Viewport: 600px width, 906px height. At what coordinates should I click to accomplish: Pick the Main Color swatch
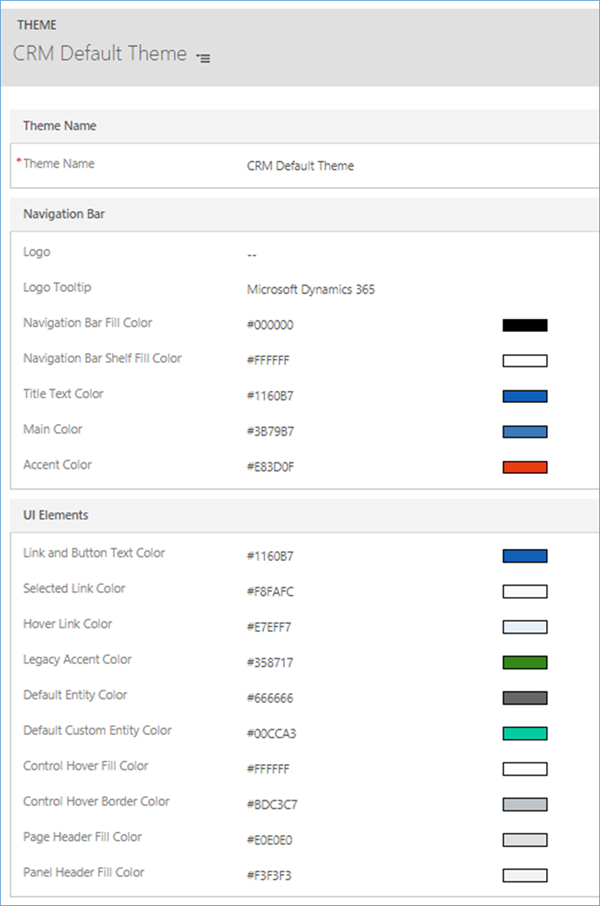click(x=524, y=432)
